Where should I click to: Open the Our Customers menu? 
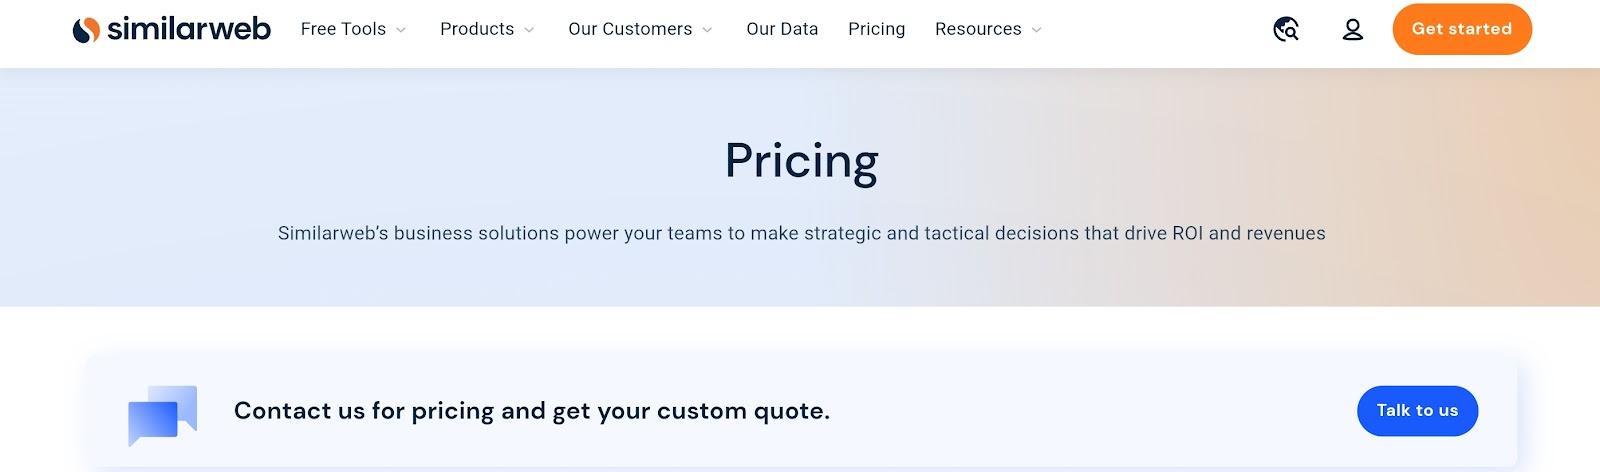[630, 29]
